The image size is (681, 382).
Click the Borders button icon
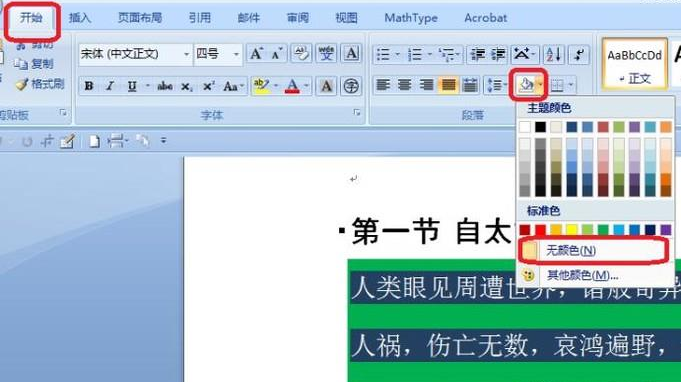pos(557,85)
